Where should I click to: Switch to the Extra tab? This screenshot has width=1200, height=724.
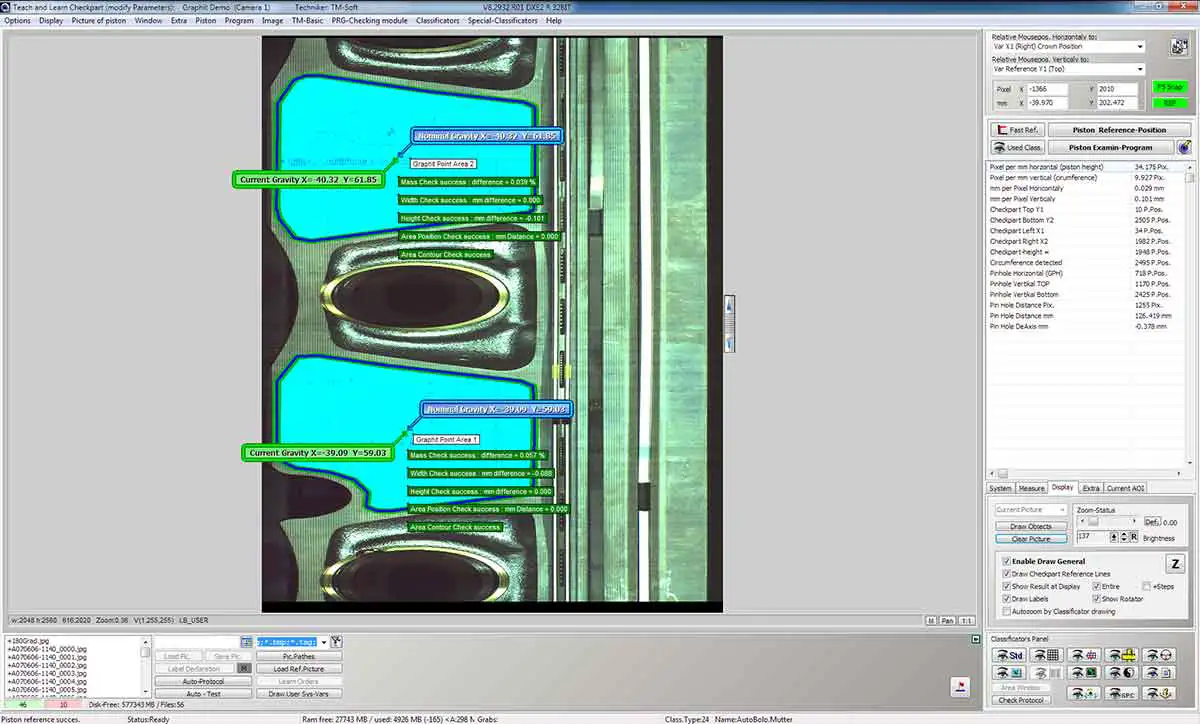point(1091,488)
